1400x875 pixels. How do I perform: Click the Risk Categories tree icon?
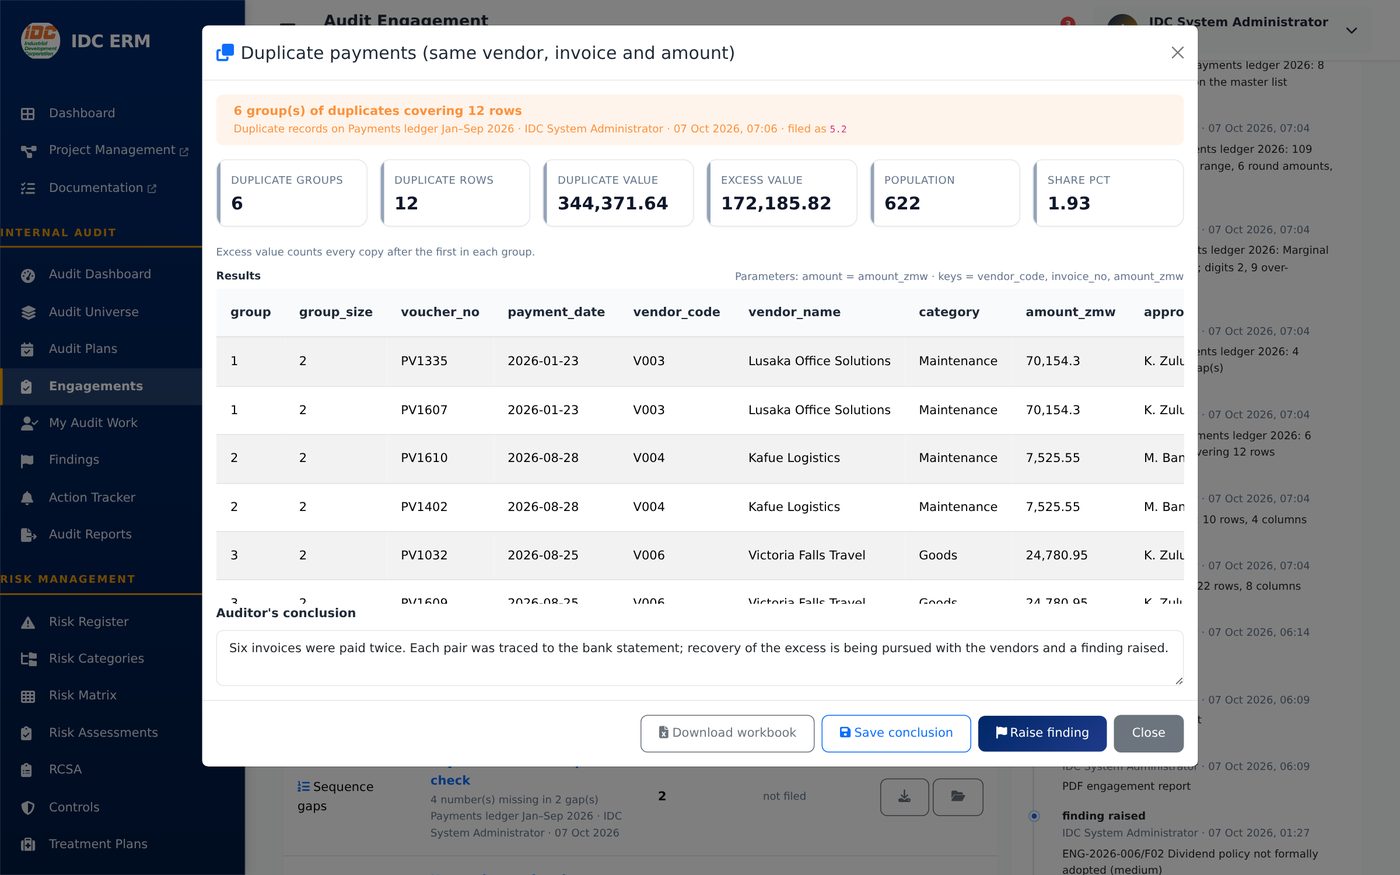(28, 659)
